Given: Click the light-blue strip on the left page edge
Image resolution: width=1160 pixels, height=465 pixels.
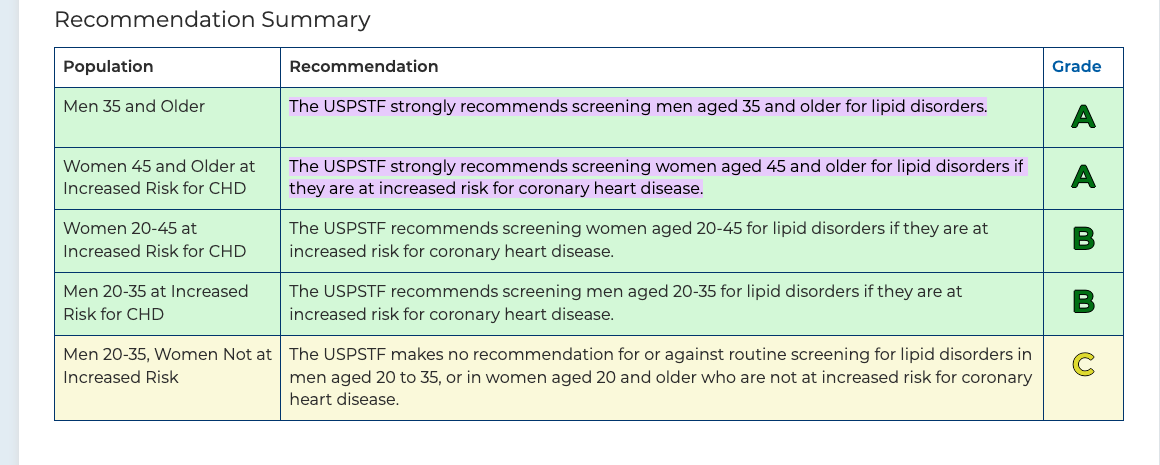Looking at the screenshot, I should (9, 232).
